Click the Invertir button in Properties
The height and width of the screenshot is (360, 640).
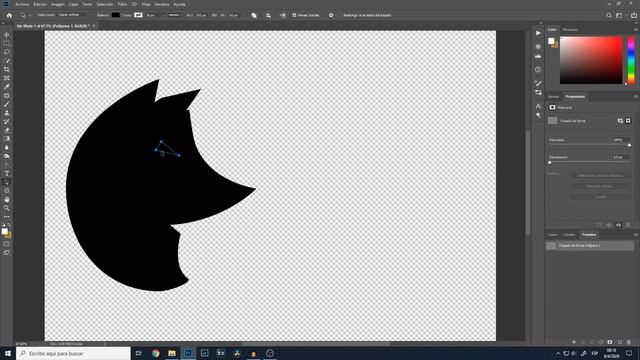(x=600, y=197)
